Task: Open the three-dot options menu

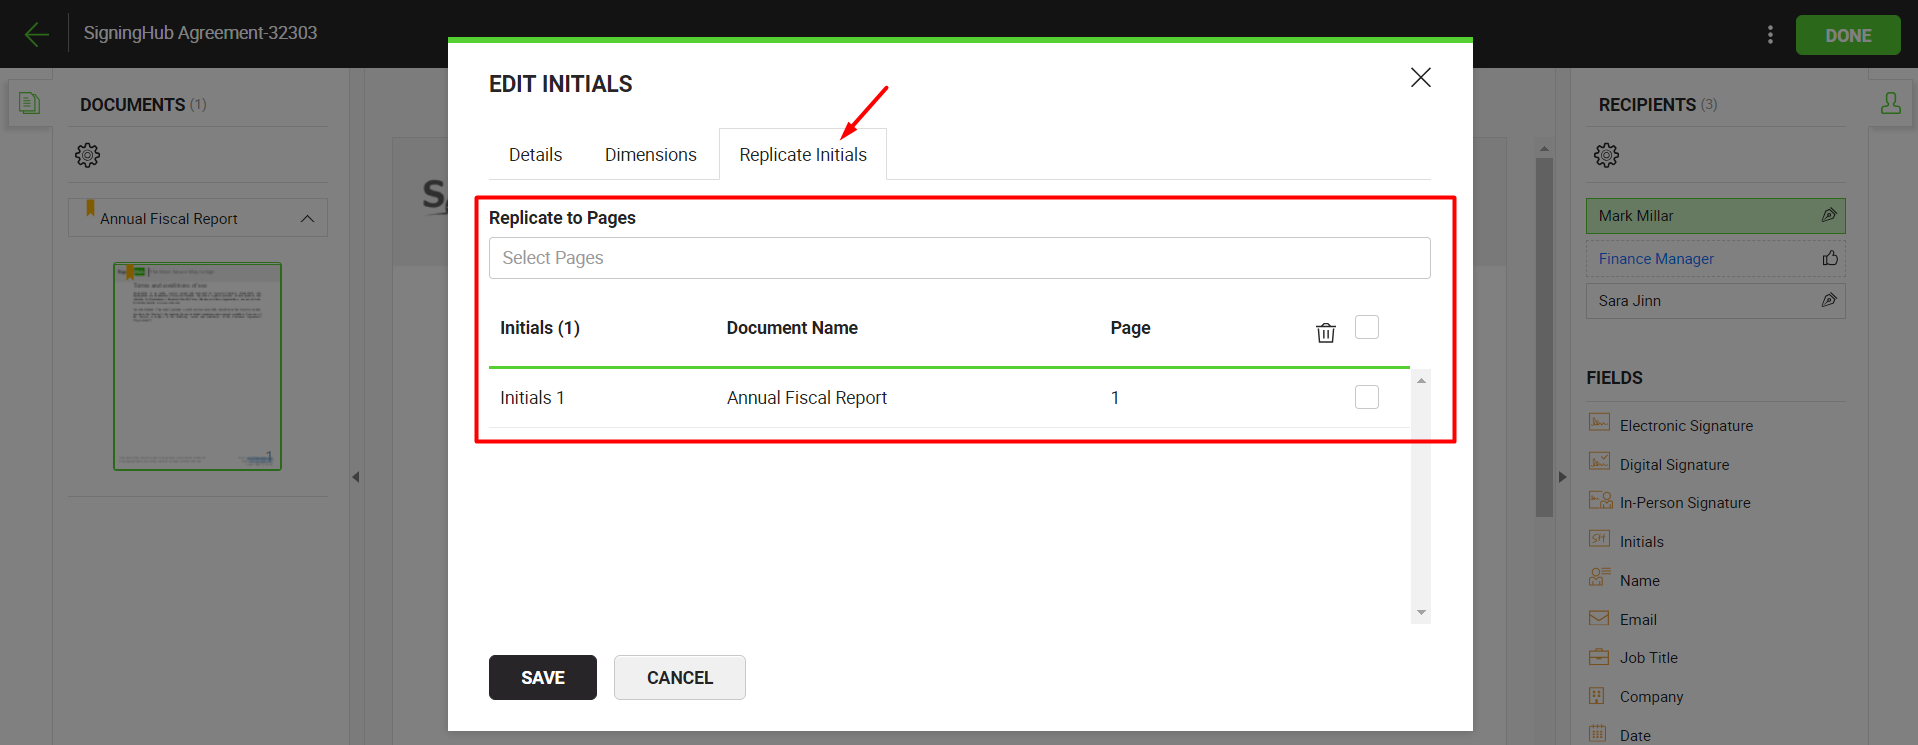Action: click(x=1770, y=35)
